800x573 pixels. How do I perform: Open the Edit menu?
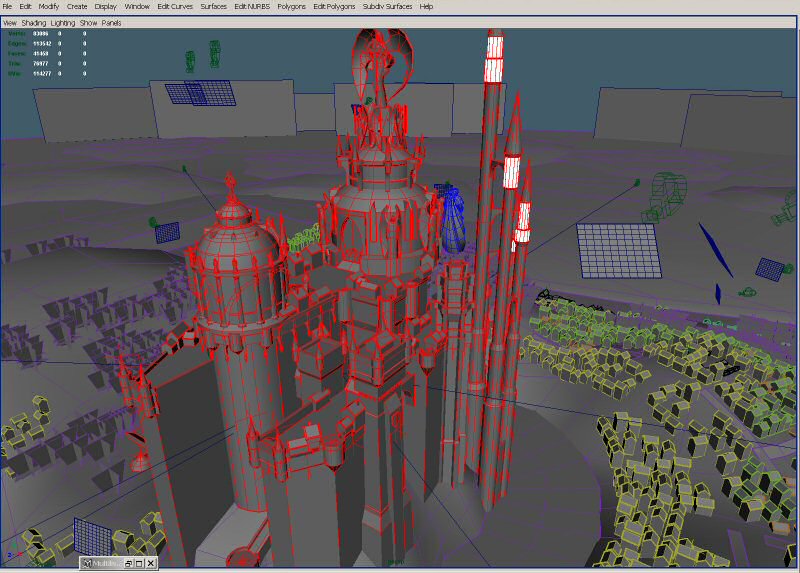click(25, 6)
